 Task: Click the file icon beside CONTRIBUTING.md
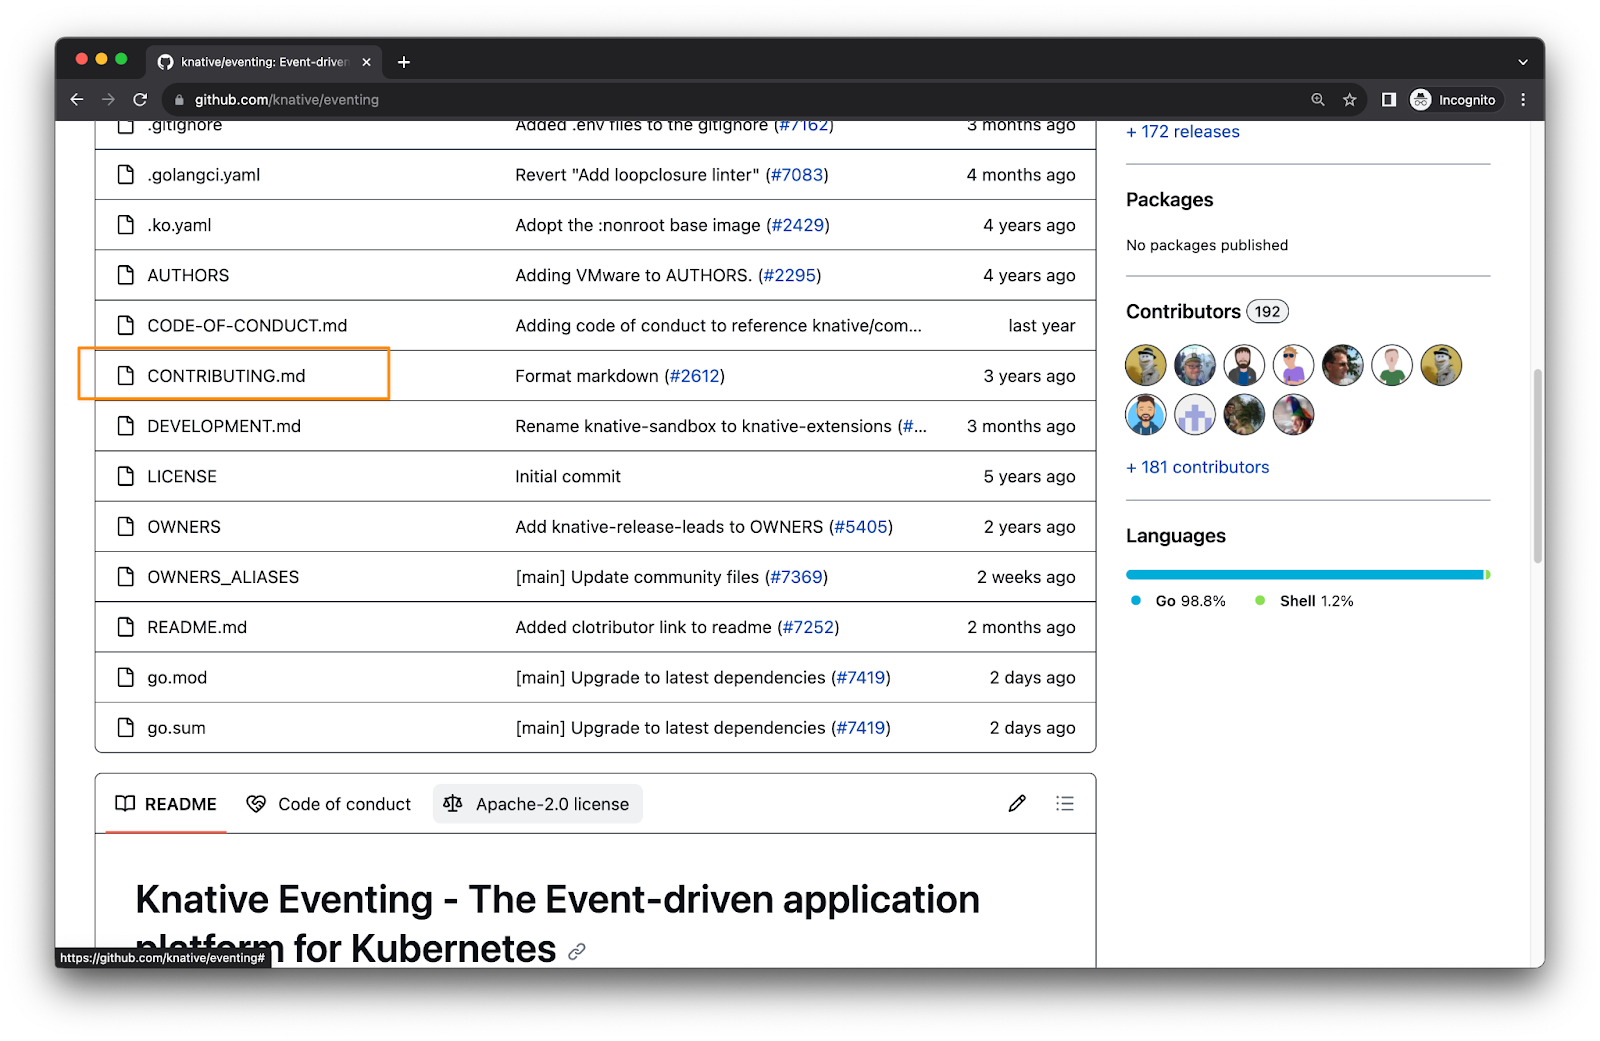125,376
